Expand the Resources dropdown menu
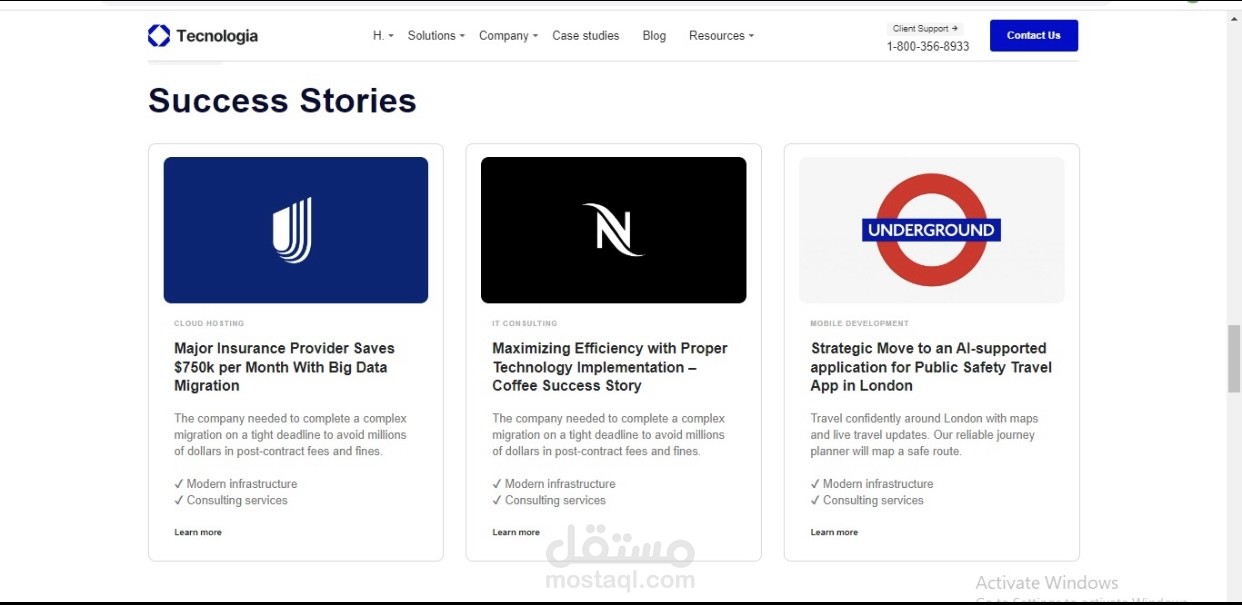This screenshot has height=605, width=1242. pos(721,36)
